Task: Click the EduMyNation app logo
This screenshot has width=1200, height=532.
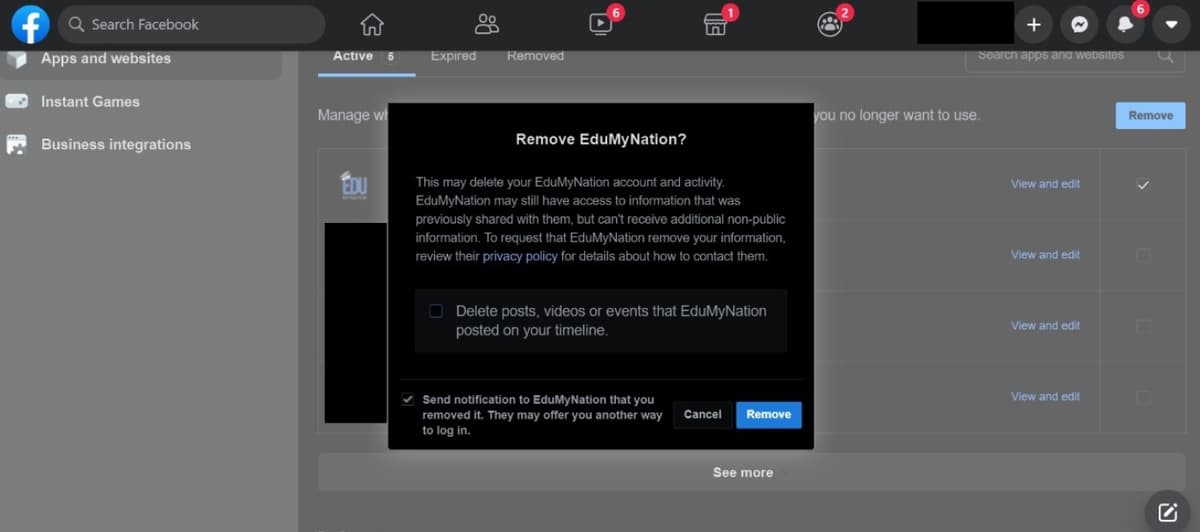Action: point(354,184)
